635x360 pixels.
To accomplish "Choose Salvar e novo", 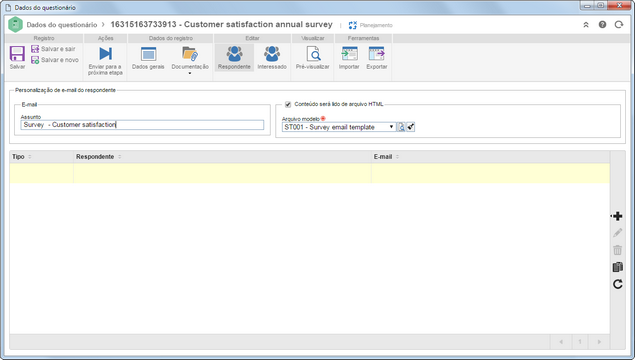I will [55, 60].
